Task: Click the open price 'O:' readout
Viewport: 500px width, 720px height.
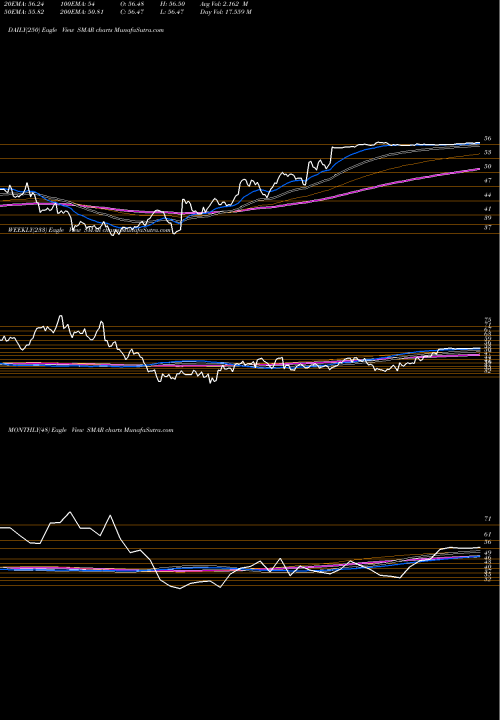Action: (x=133, y=4)
